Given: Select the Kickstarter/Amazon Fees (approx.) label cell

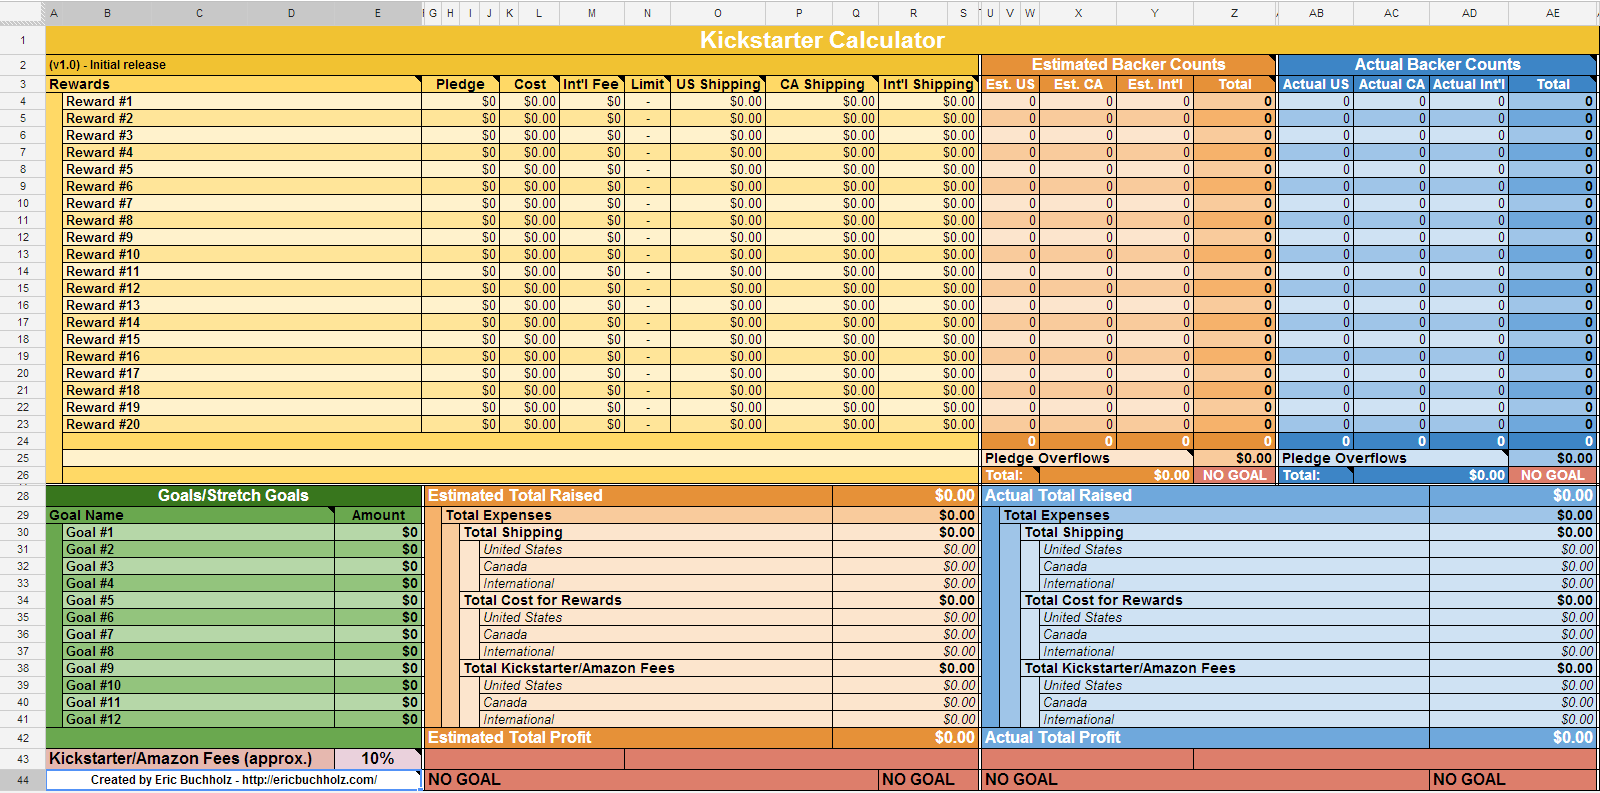Looking at the screenshot, I should (x=190, y=759).
